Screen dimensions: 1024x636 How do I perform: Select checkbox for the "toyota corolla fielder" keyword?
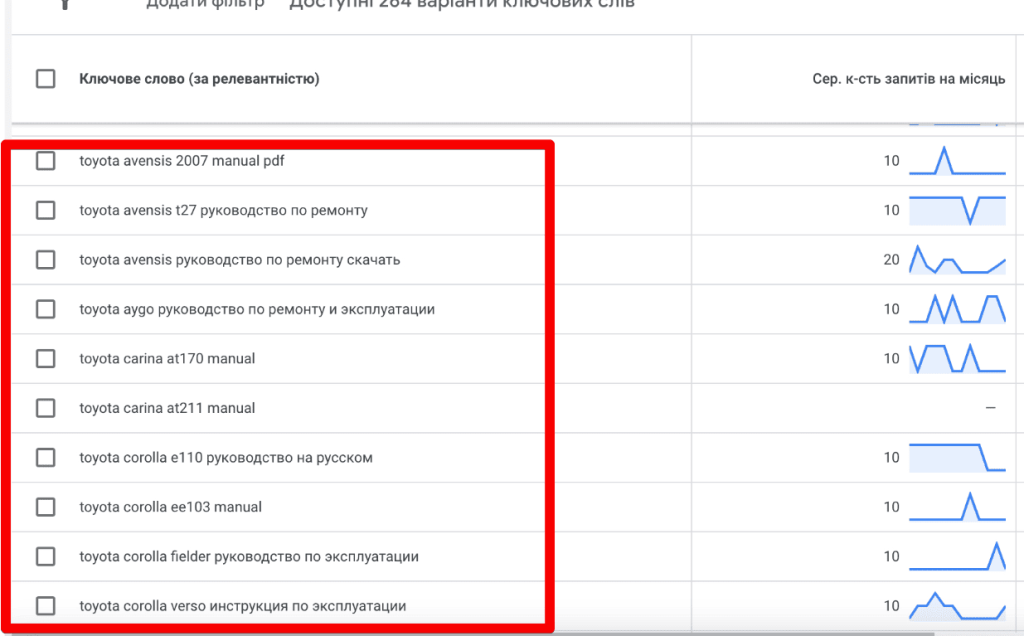coord(45,557)
